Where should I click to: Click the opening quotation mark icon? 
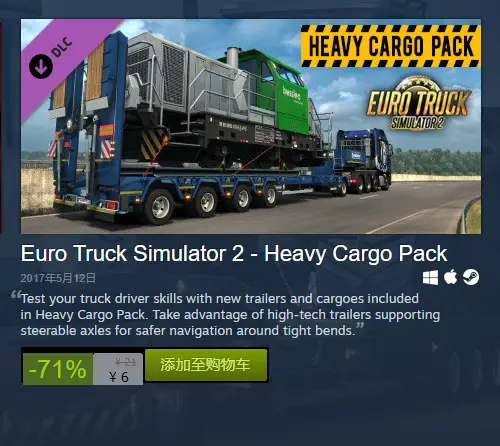16,294
